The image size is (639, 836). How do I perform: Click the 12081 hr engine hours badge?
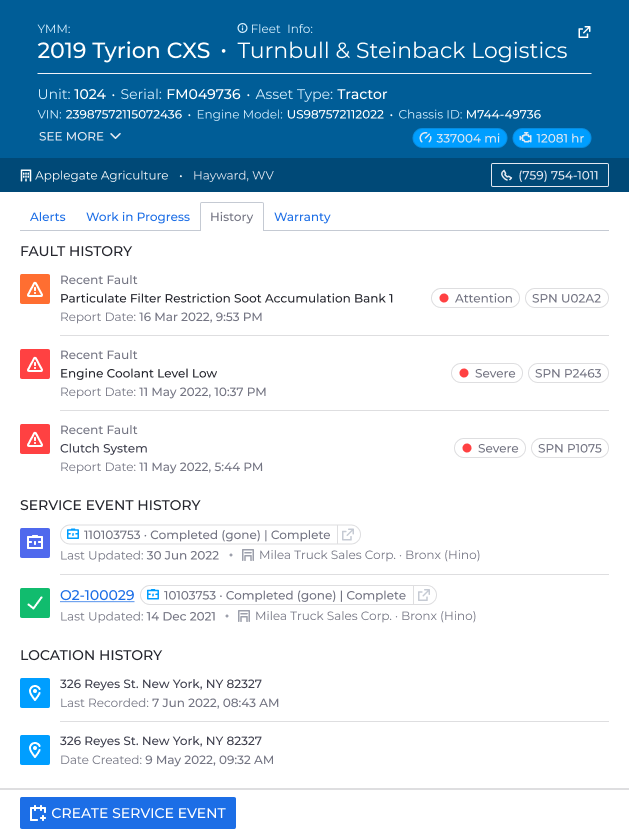pos(552,138)
